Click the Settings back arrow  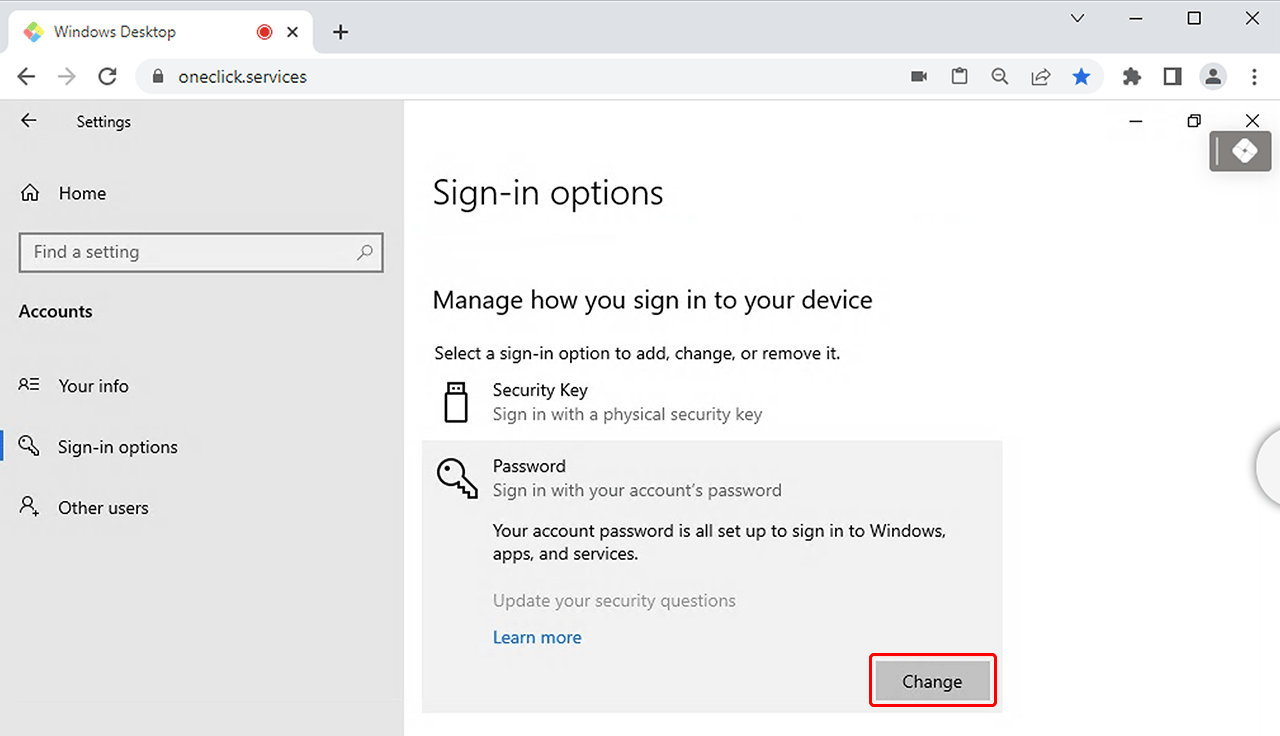[x=29, y=121]
